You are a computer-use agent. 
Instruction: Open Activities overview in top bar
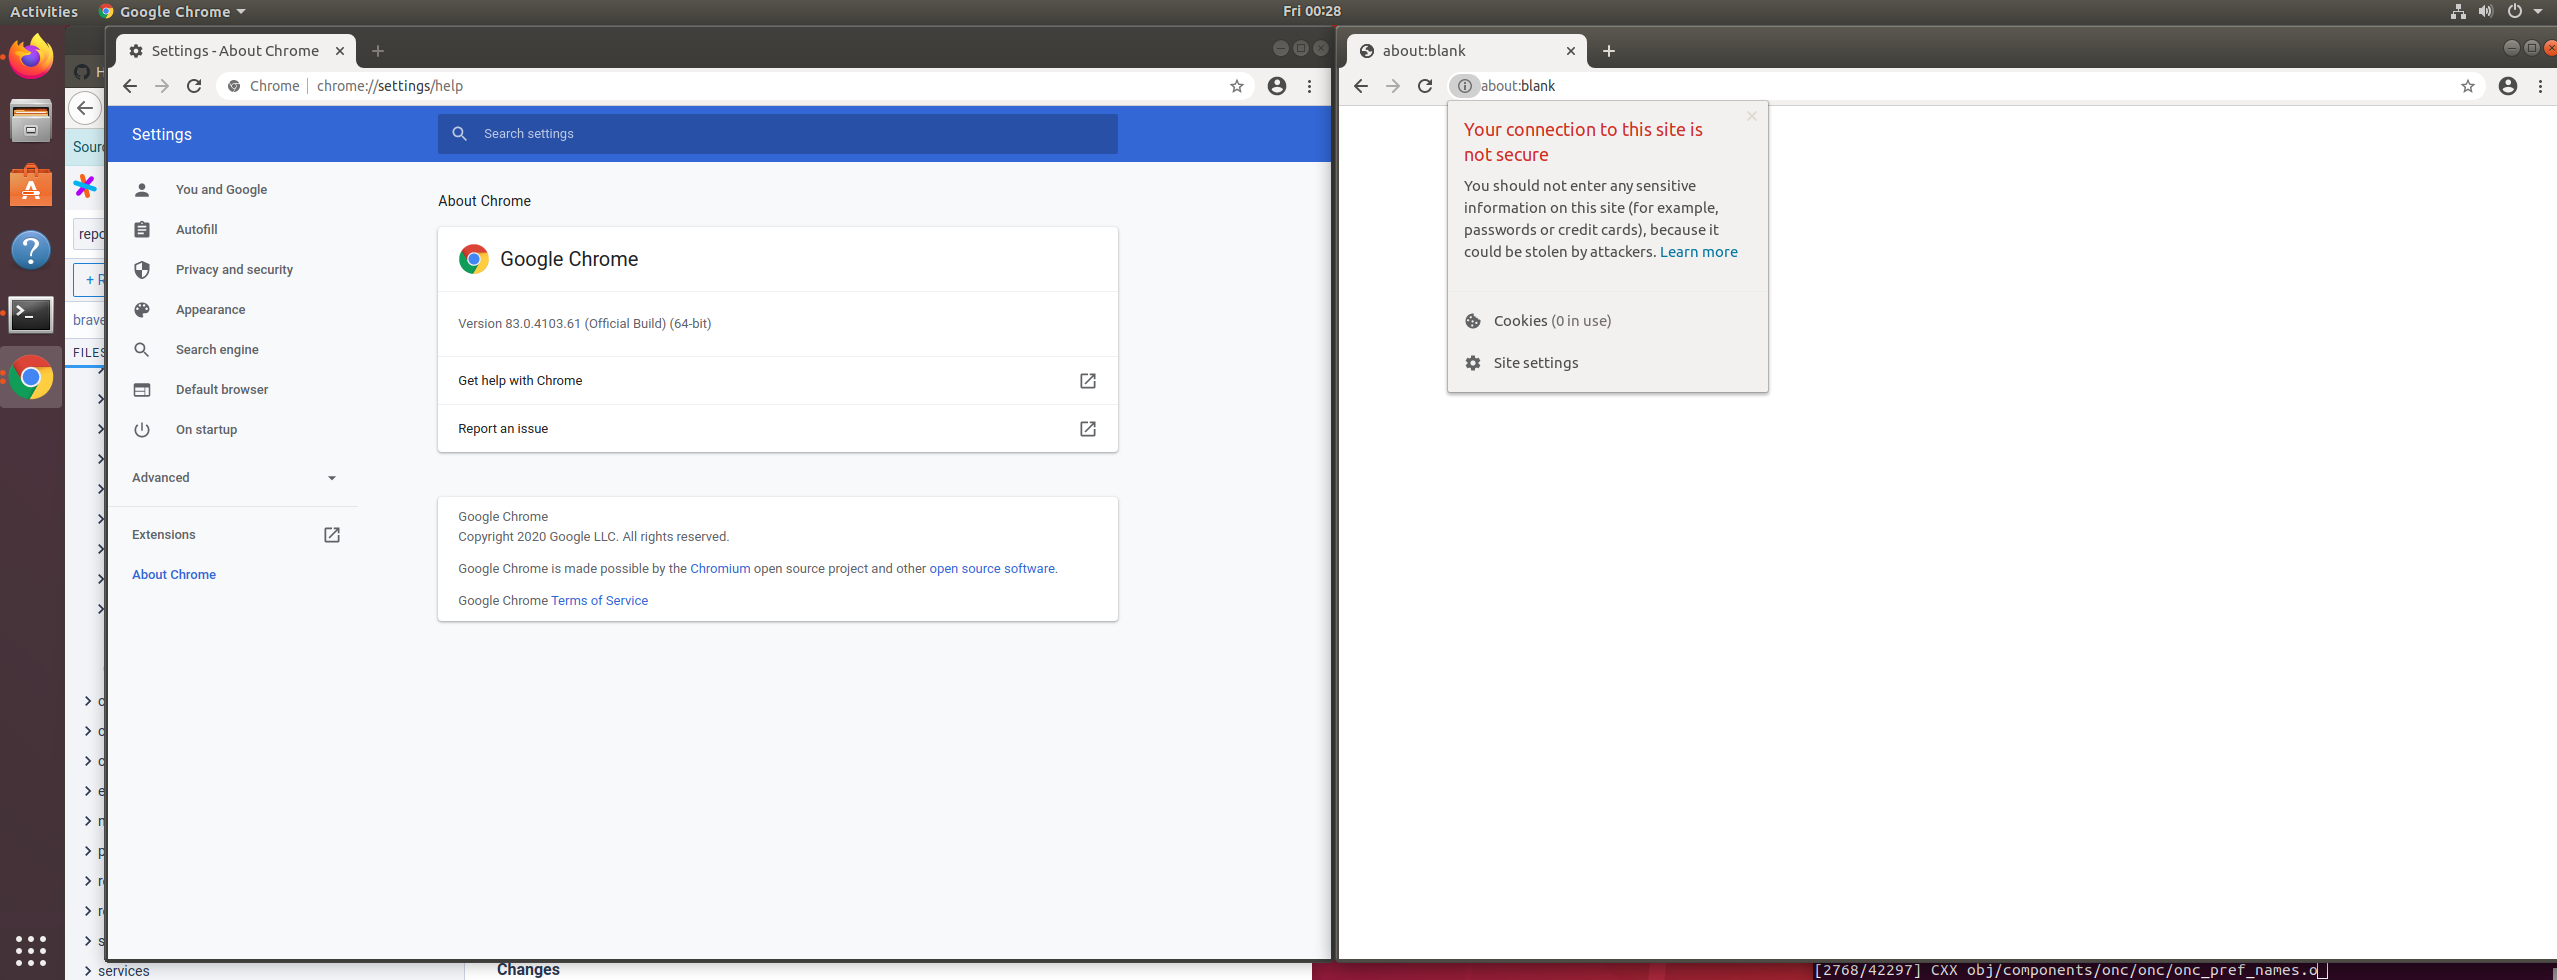click(x=44, y=11)
